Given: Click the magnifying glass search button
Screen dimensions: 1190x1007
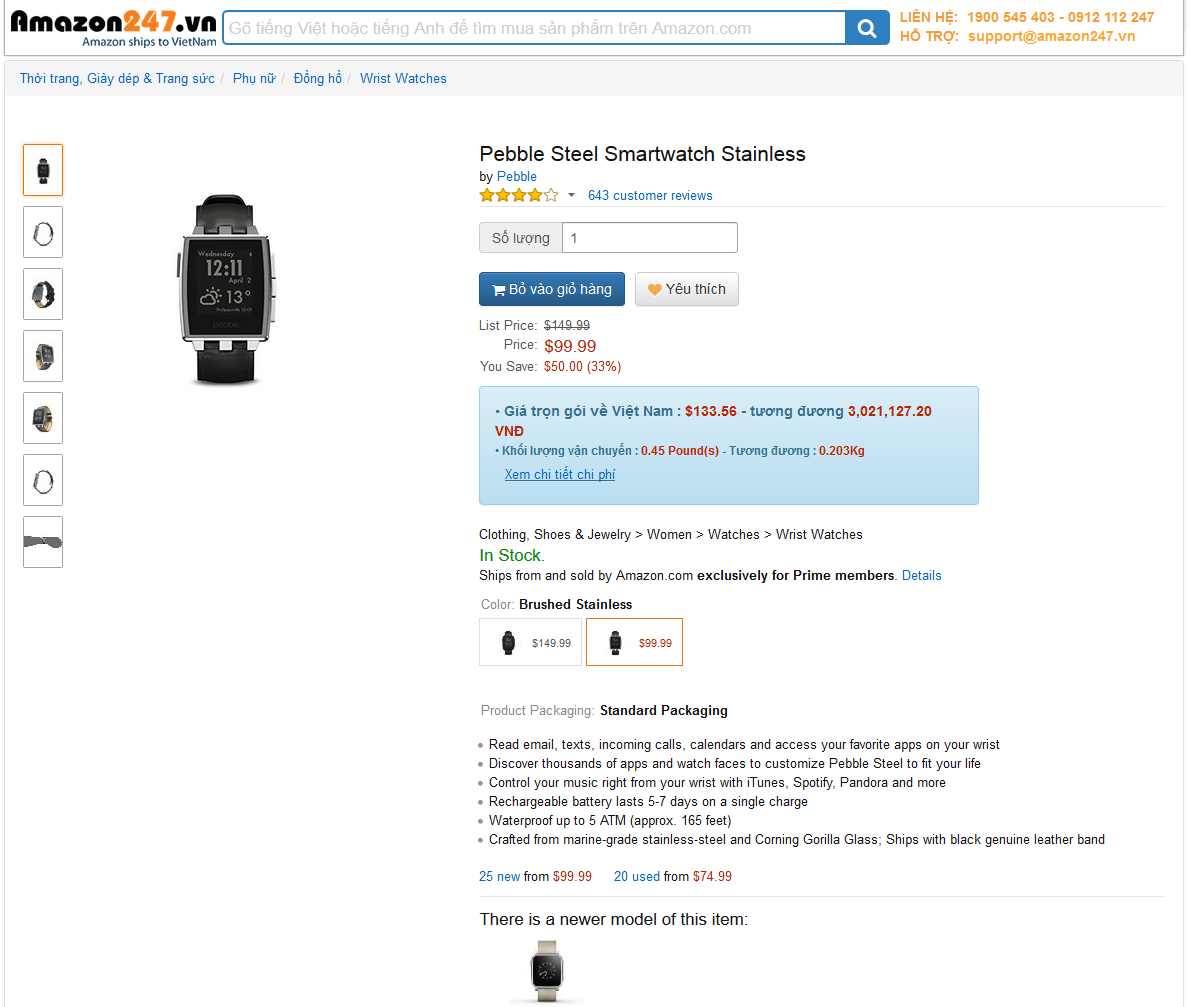Looking at the screenshot, I should click(866, 28).
